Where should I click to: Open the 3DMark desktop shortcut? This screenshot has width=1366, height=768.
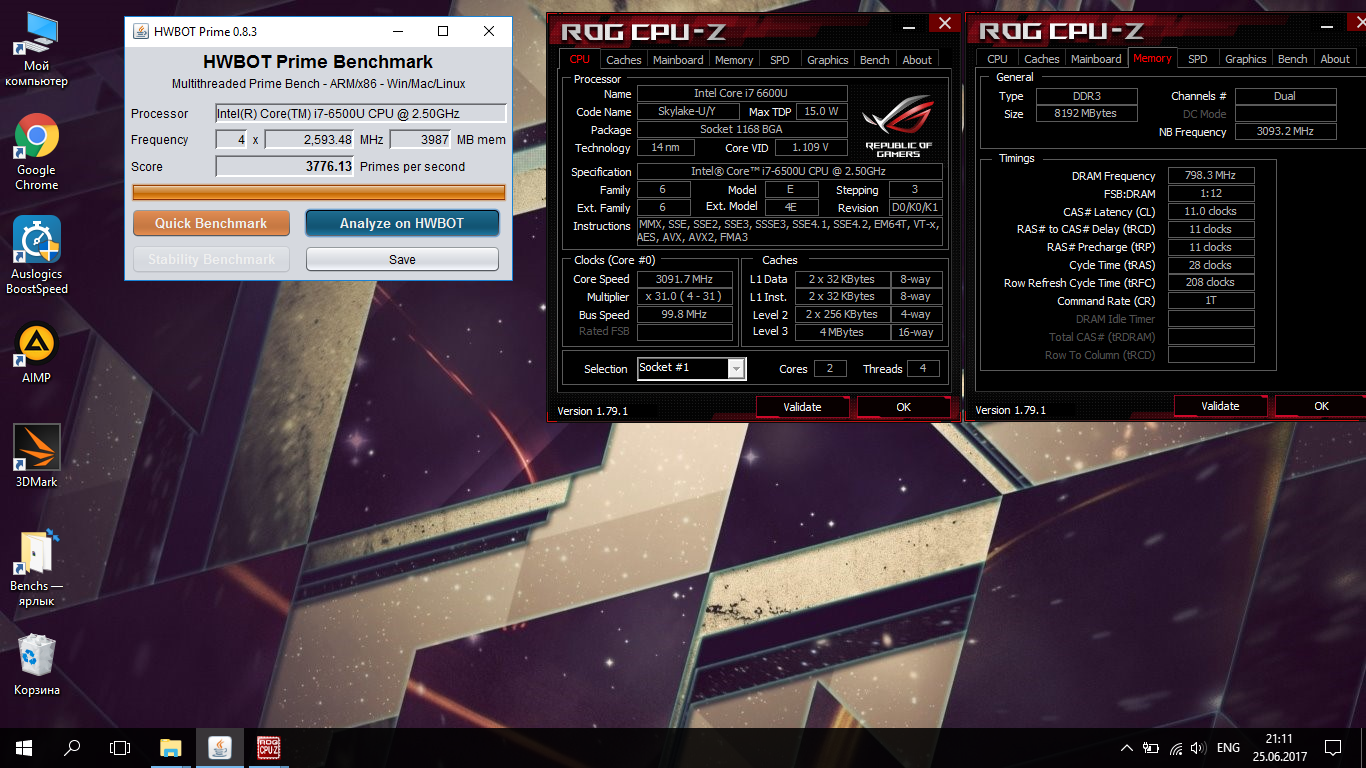pyautogui.click(x=37, y=456)
